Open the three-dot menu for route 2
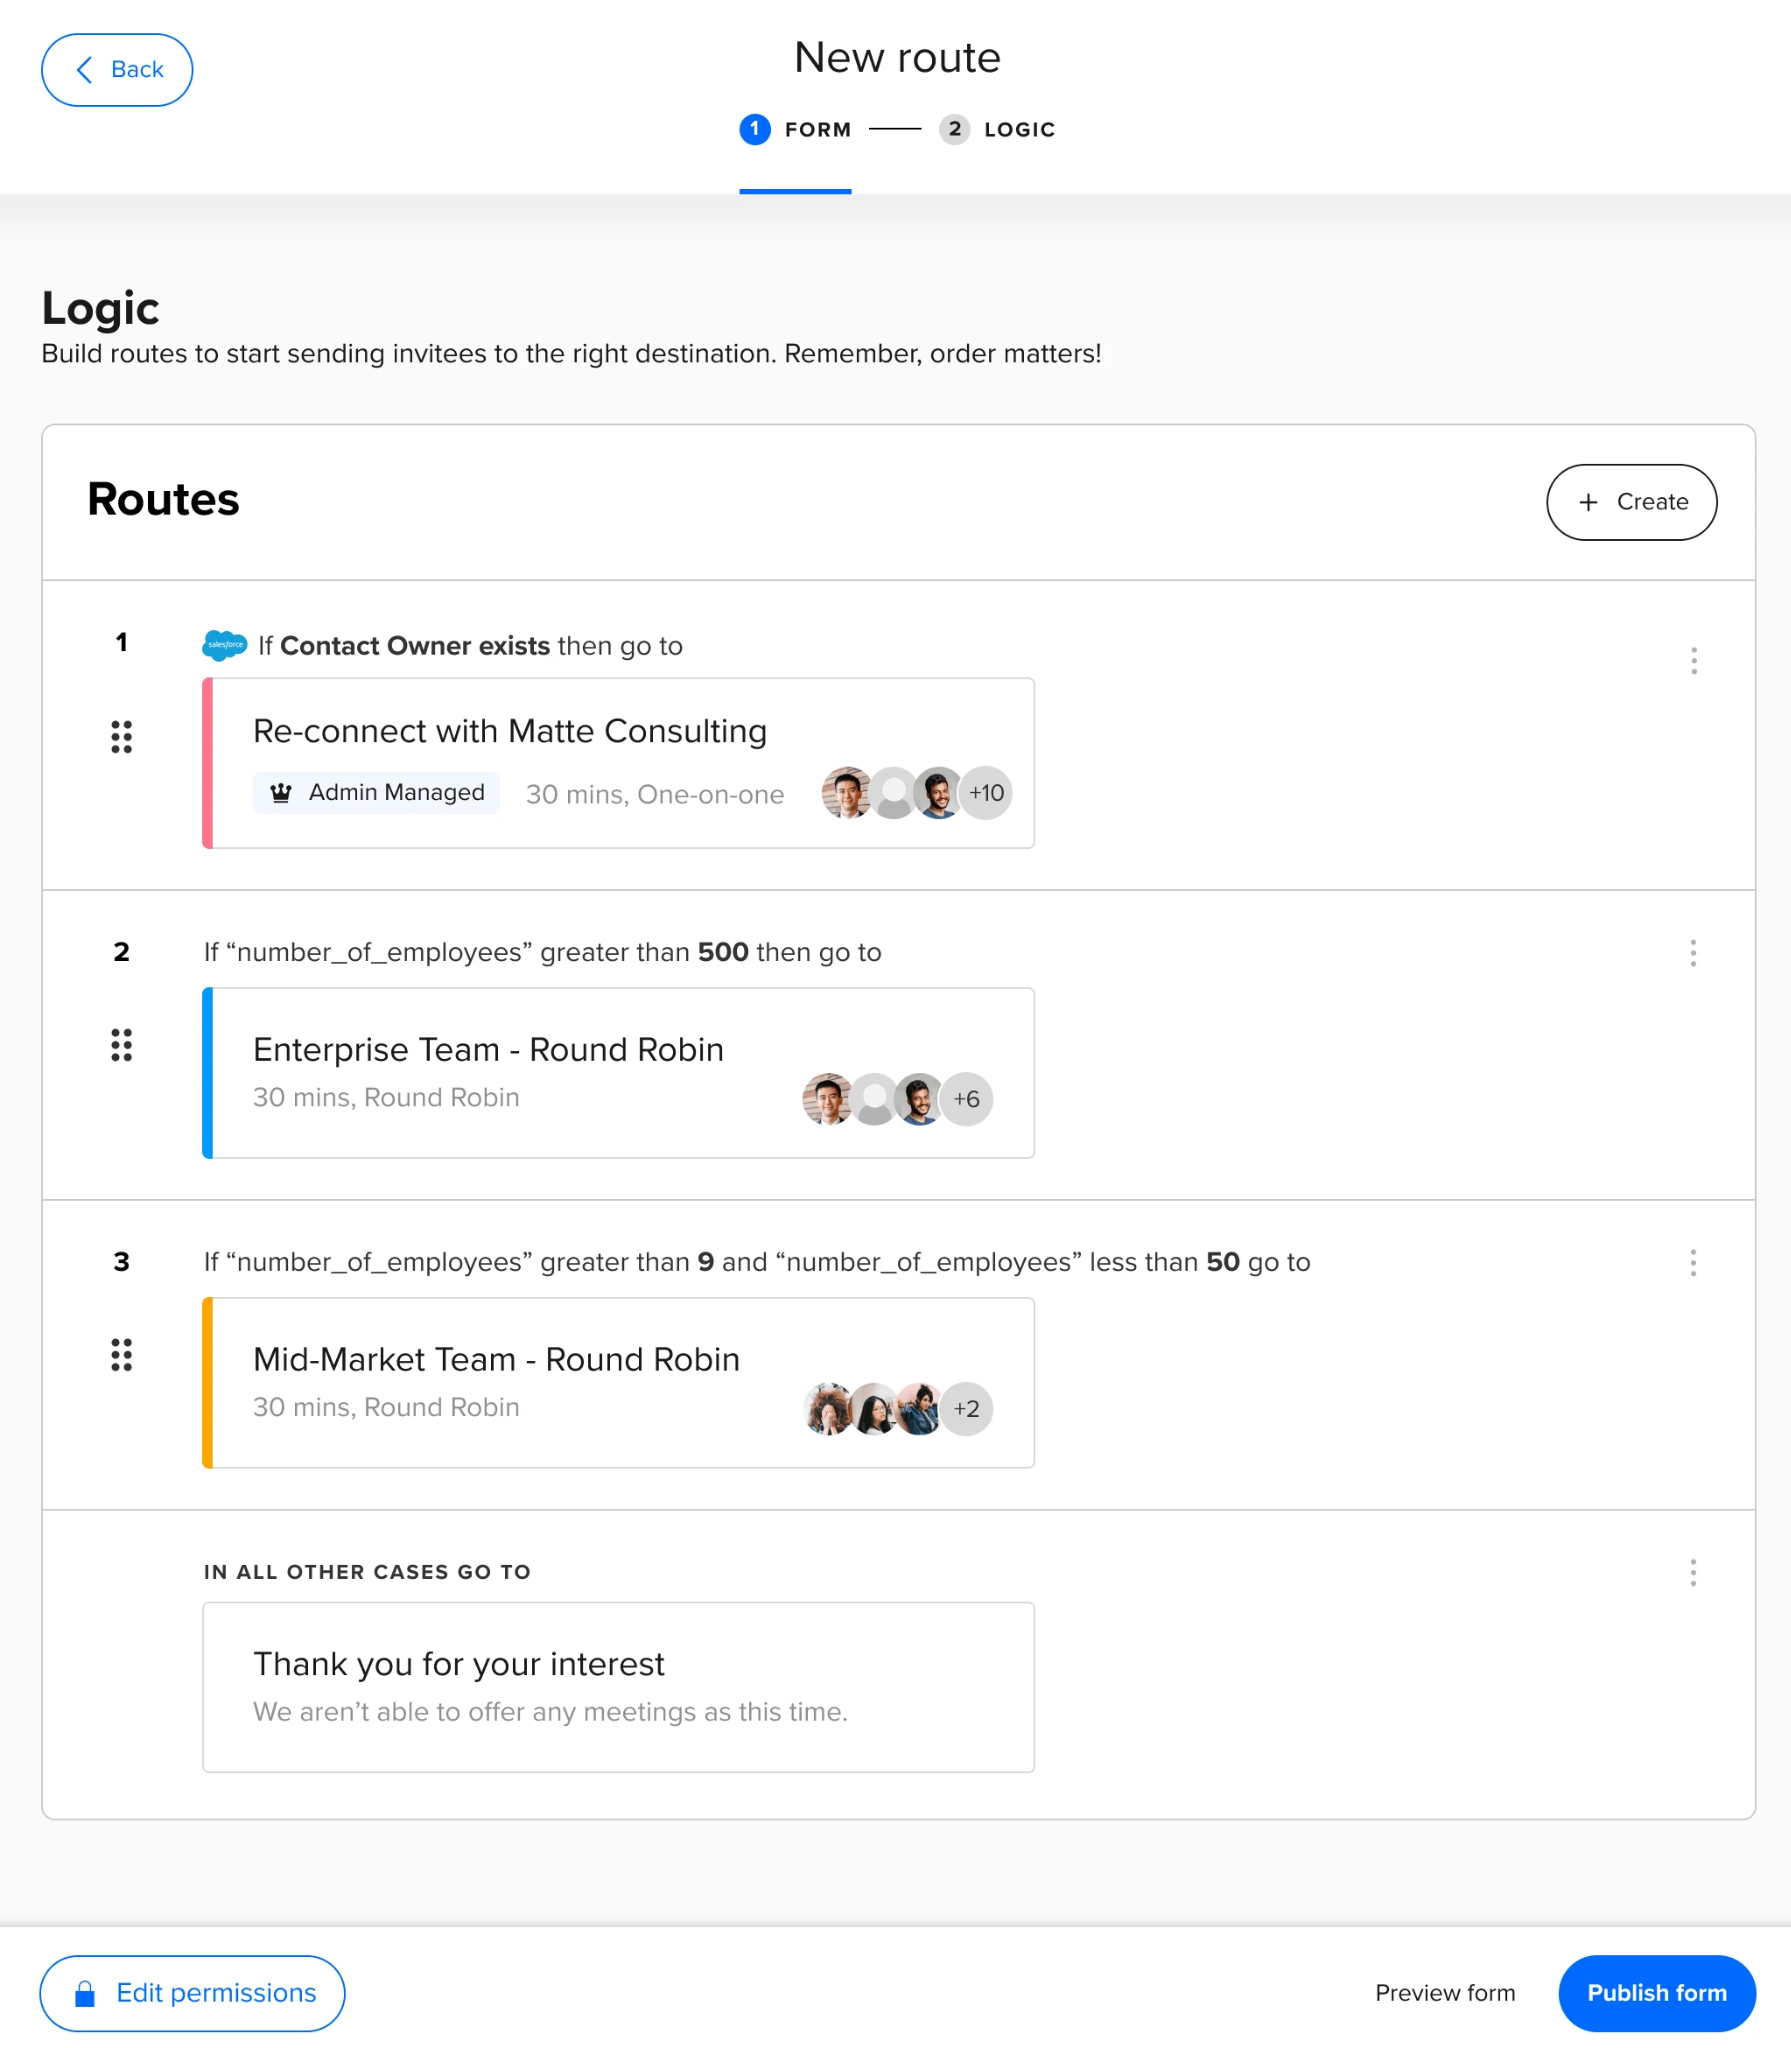The width and height of the screenshot is (1791, 2048). click(x=1692, y=952)
